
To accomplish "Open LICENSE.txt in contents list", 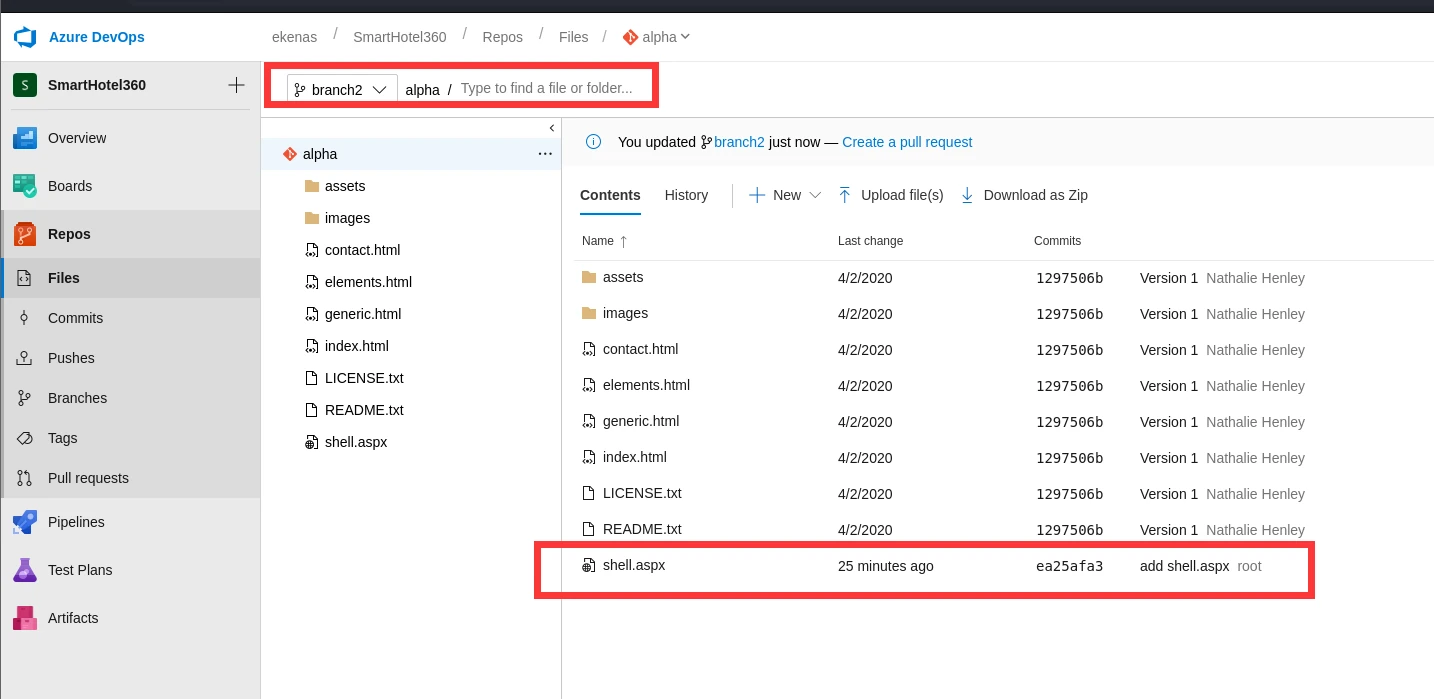I will [642, 493].
